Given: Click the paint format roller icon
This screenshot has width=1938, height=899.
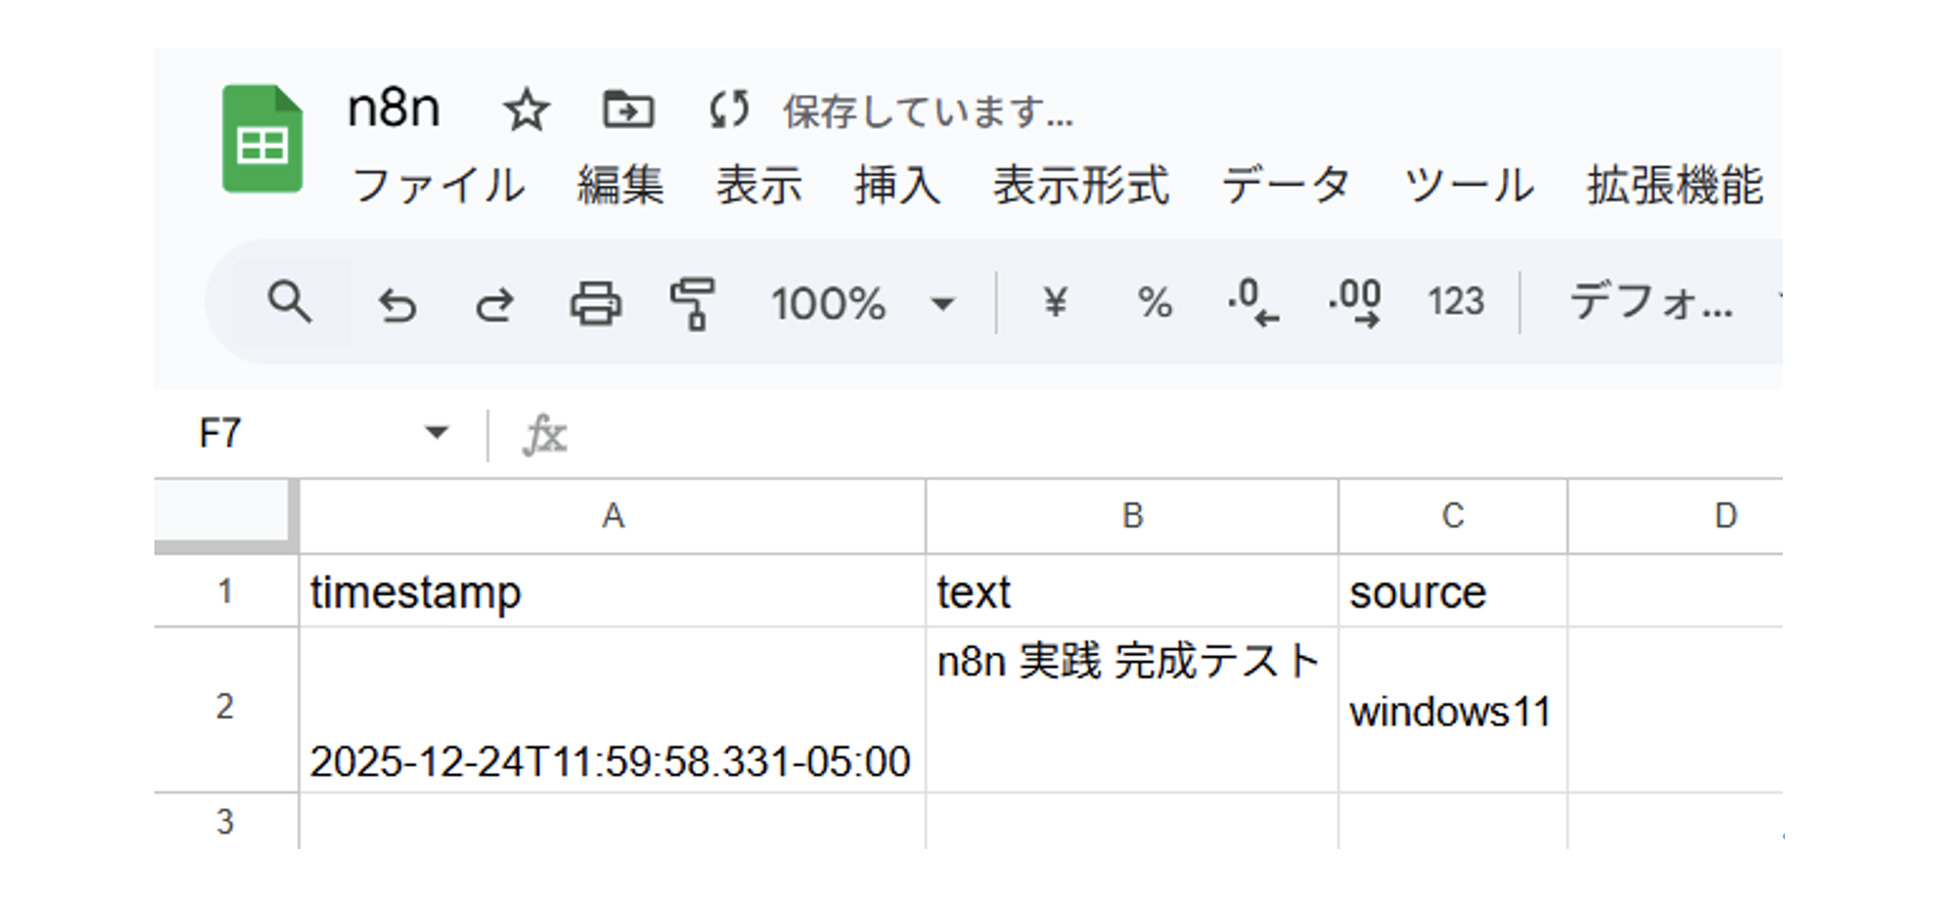Looking at the screenshot, I should pos(692,303).
